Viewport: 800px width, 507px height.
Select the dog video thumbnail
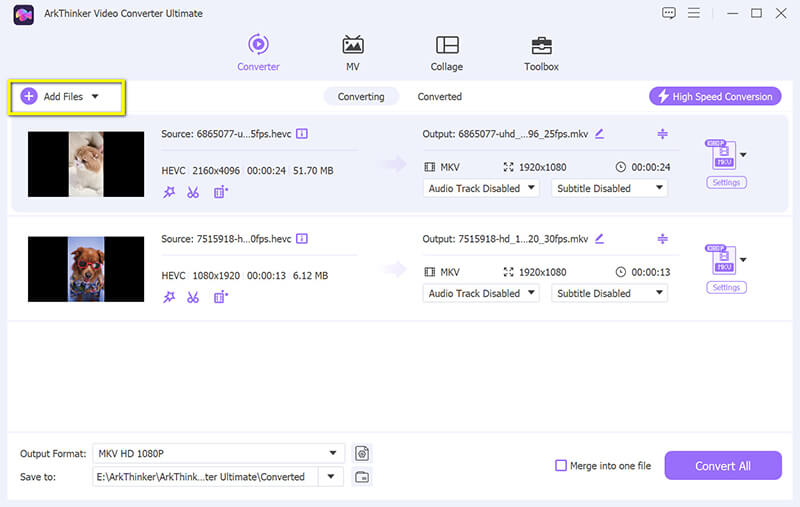coord(86,269)
